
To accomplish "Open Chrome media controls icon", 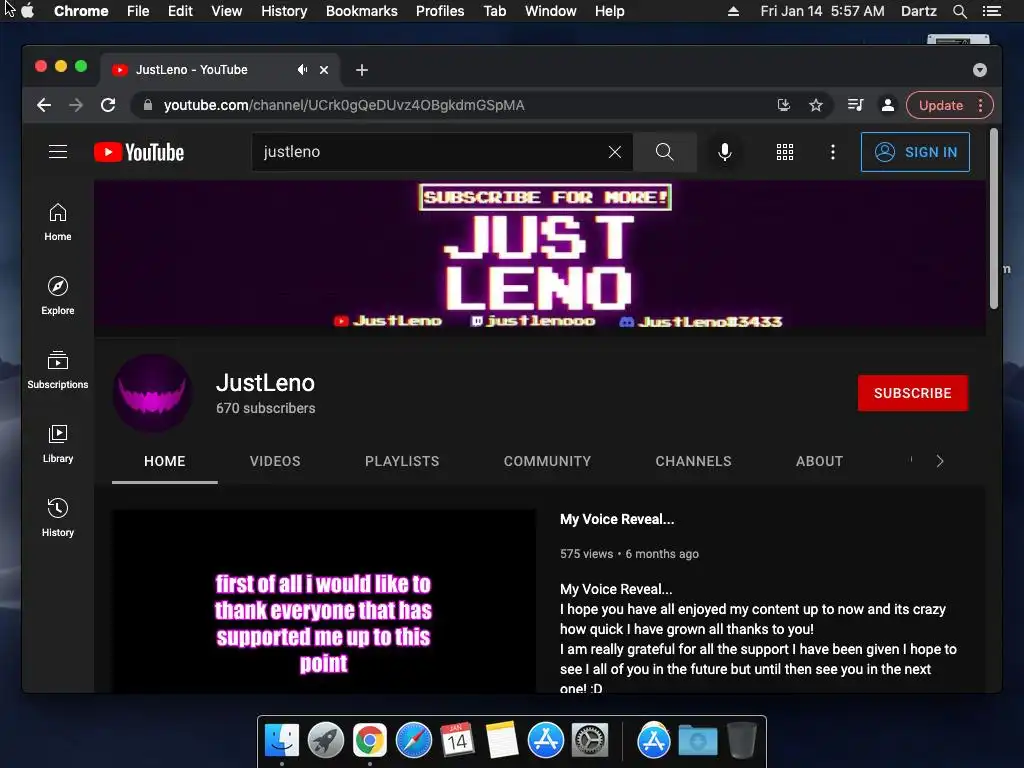I will tap(856, 105).
